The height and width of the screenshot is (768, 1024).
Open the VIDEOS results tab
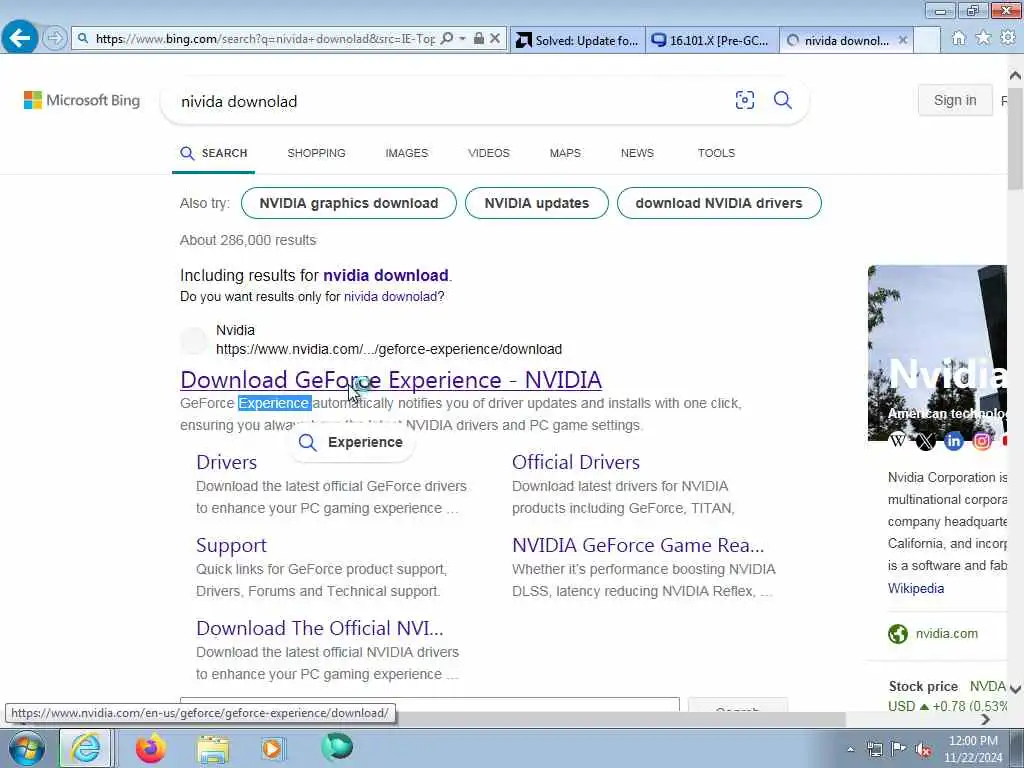pos(488,153)
